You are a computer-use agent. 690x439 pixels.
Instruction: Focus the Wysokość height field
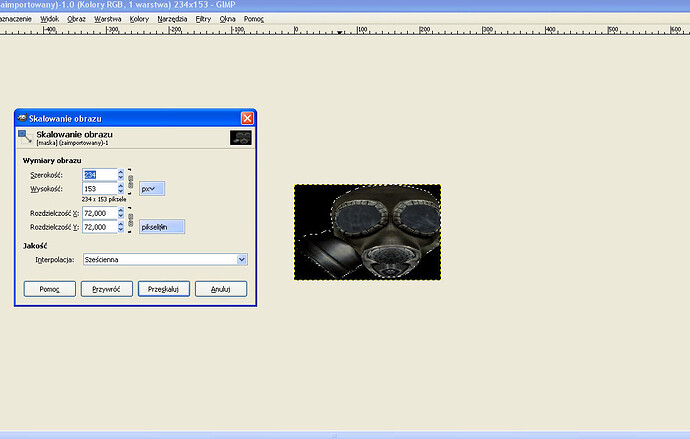pos(100,189)
